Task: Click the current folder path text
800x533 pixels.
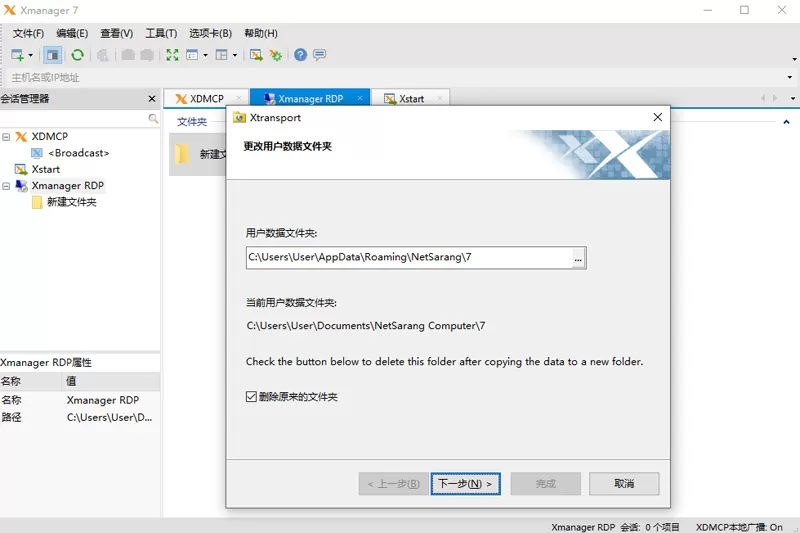Action: (365, 326)
